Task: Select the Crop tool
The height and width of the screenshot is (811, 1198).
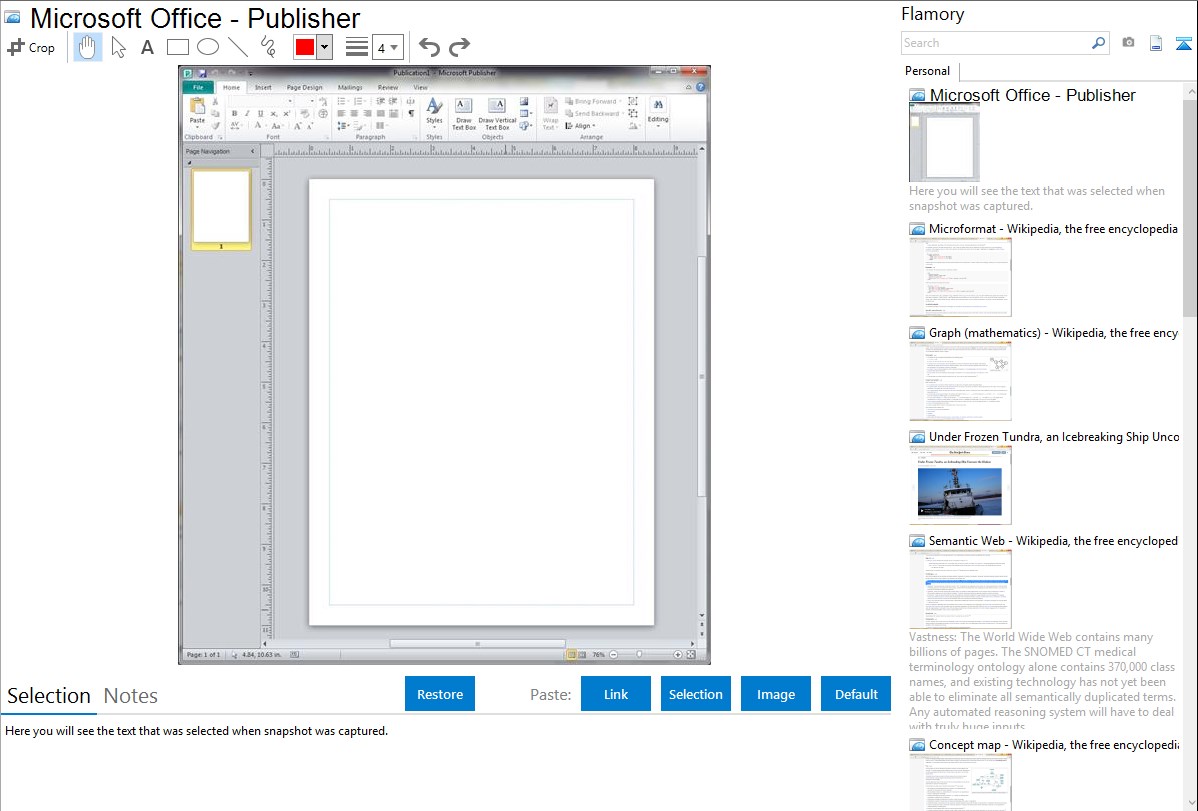Action: (31, 47)
